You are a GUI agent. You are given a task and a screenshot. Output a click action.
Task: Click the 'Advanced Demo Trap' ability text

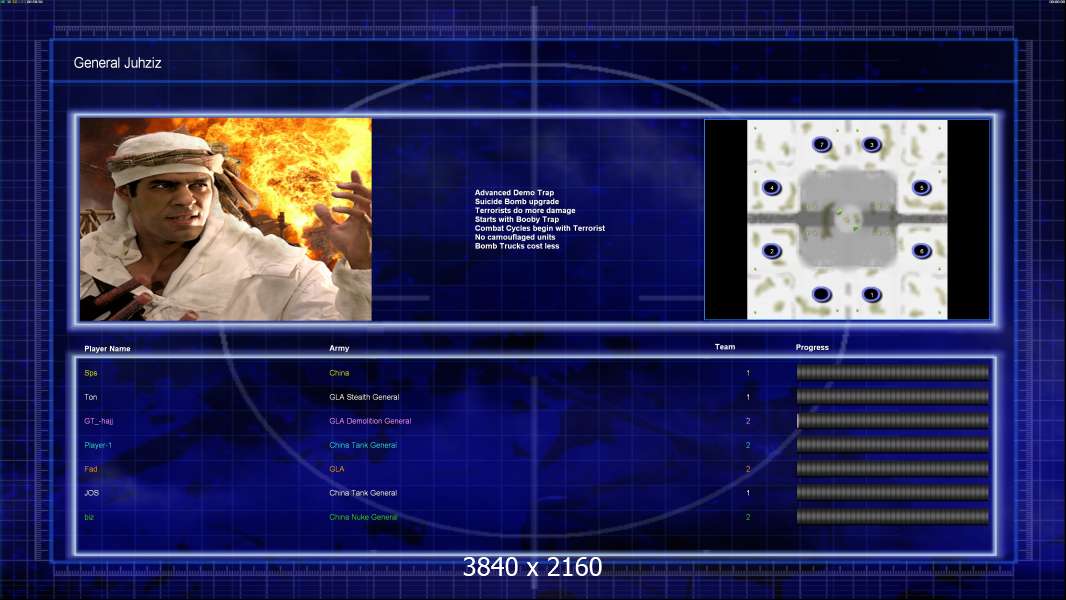(514, 192)
